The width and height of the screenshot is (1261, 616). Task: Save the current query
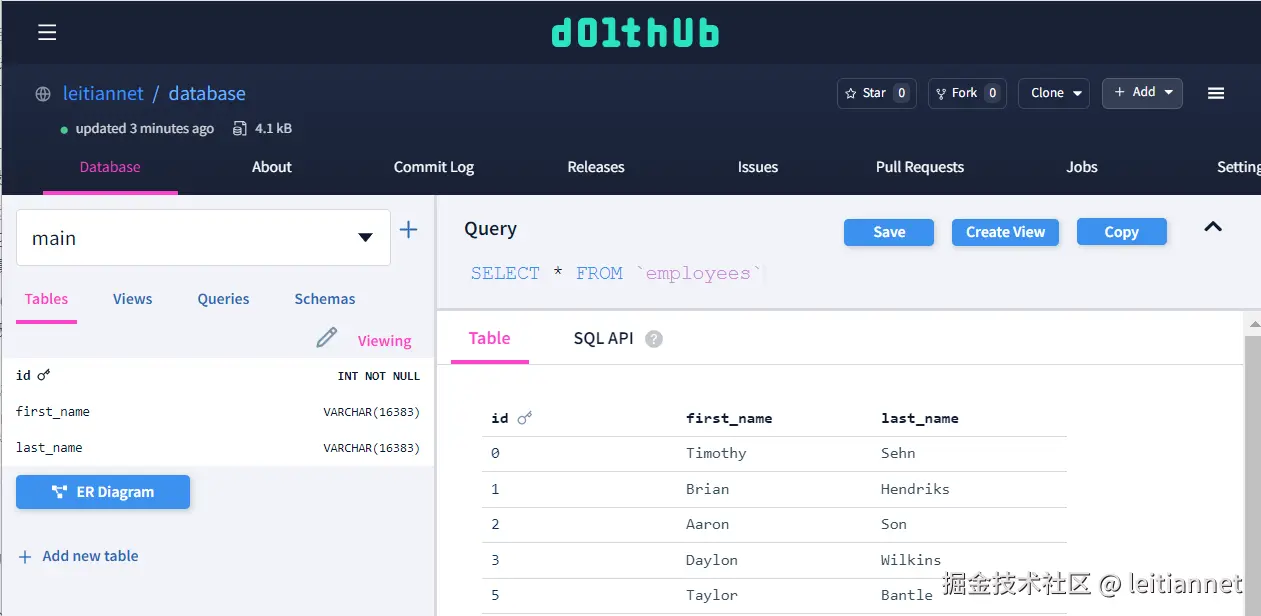click(x=889, y=232)
